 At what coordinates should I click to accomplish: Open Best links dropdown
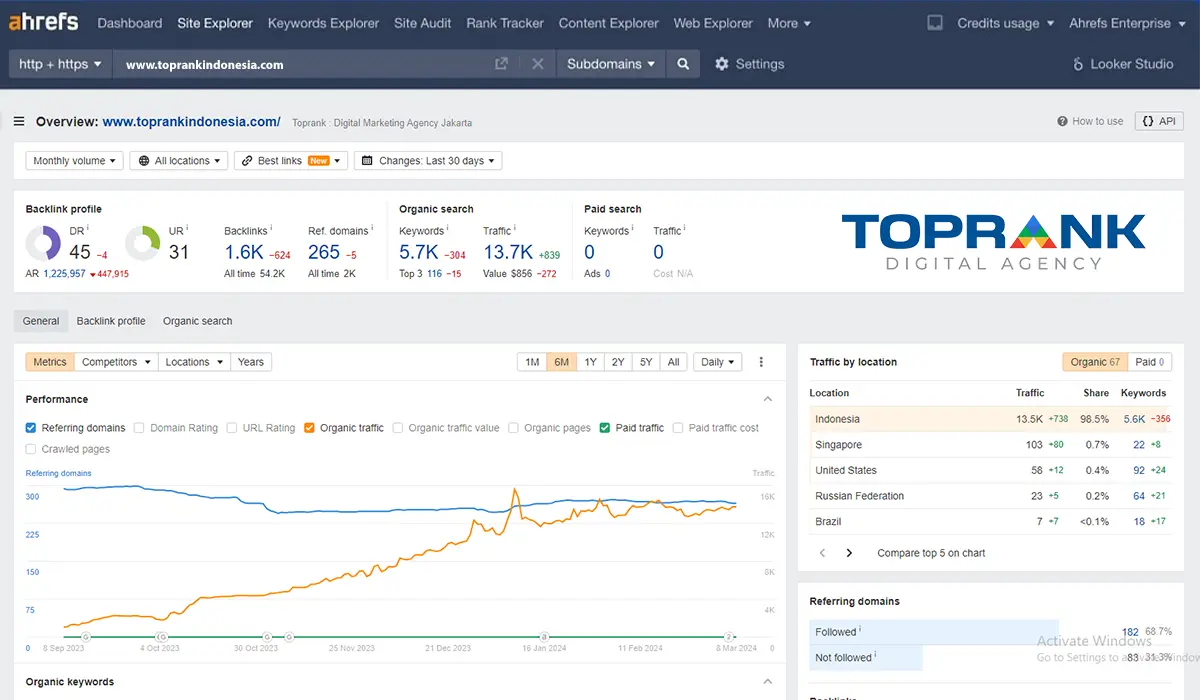tap(291, 161)
